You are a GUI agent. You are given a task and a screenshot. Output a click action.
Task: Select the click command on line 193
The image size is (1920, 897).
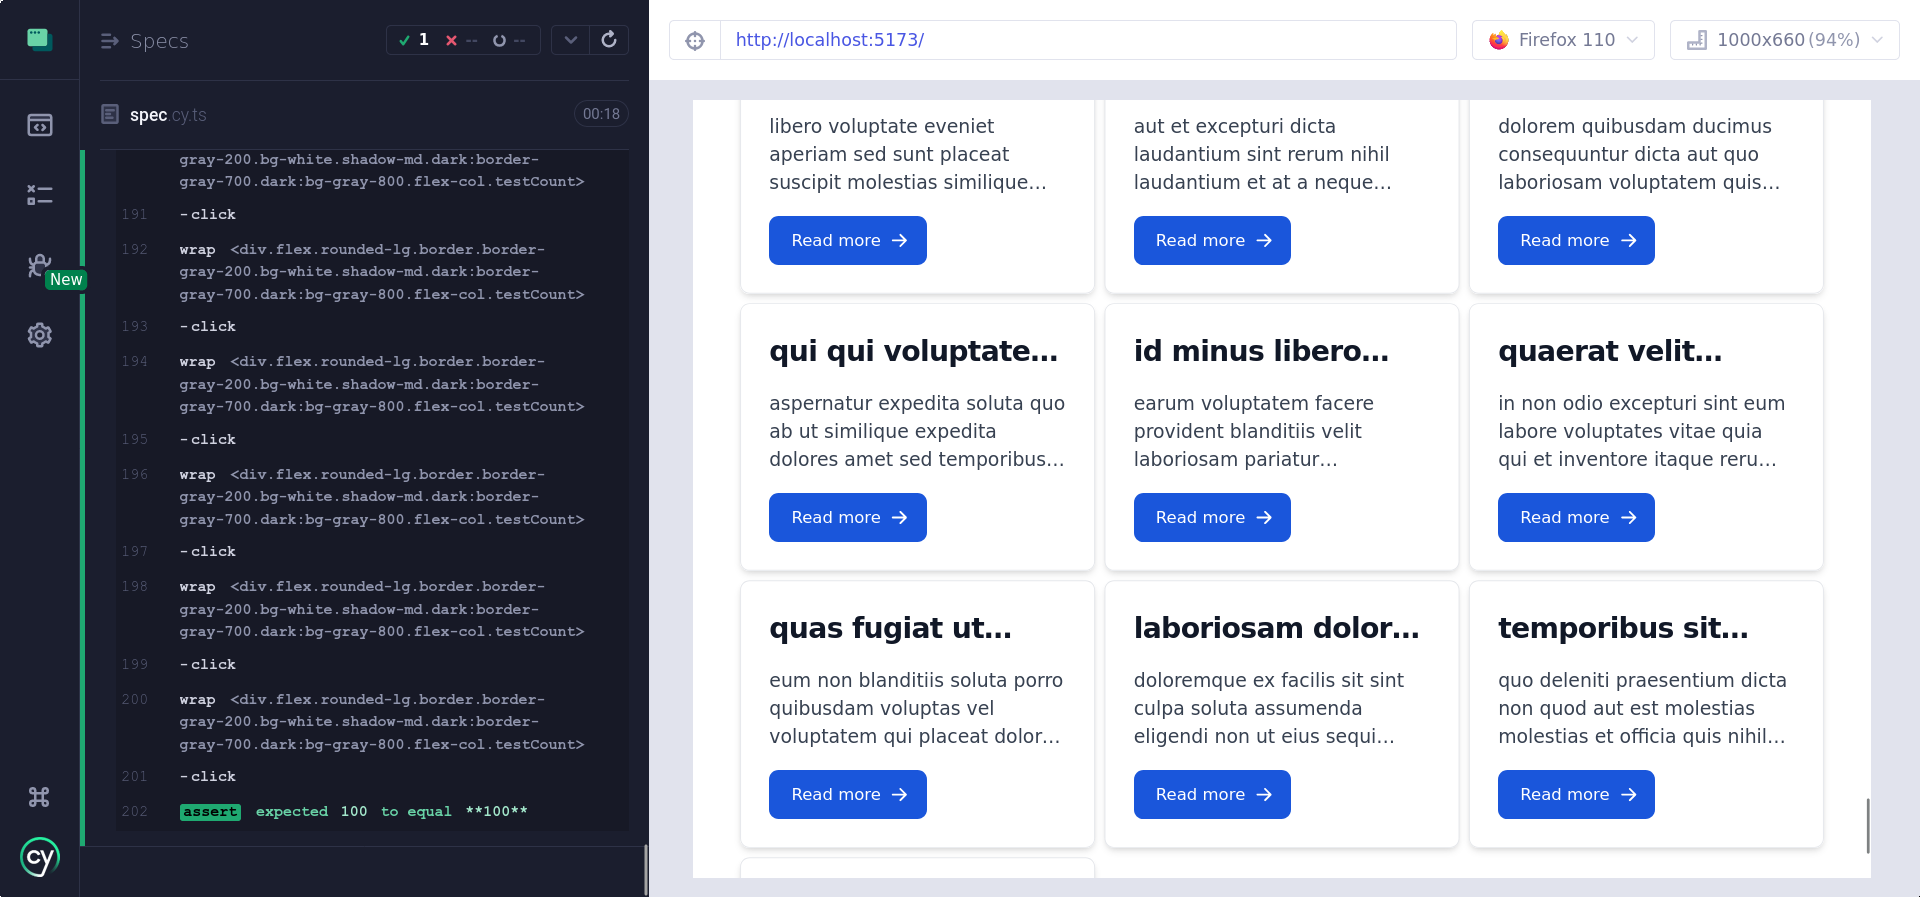pyautogui.click(x=372, y=326)
